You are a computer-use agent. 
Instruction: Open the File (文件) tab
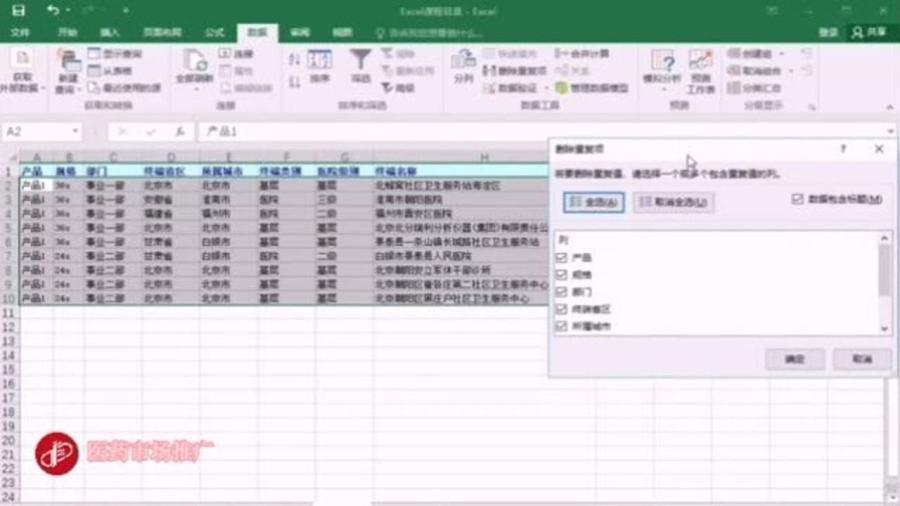(20, 32)
